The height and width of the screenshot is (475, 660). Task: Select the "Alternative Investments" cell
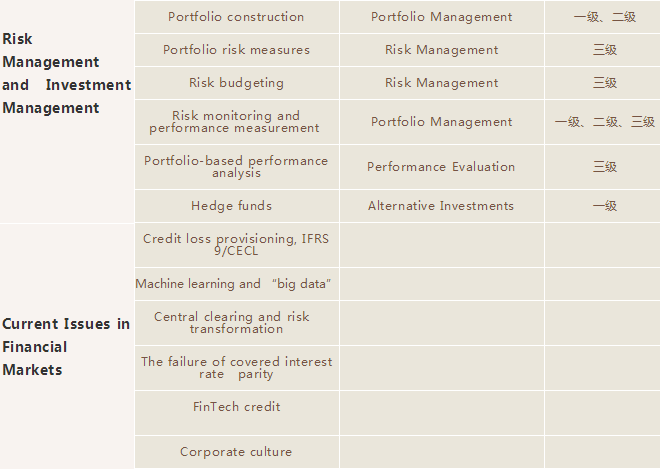coord(441,206)
